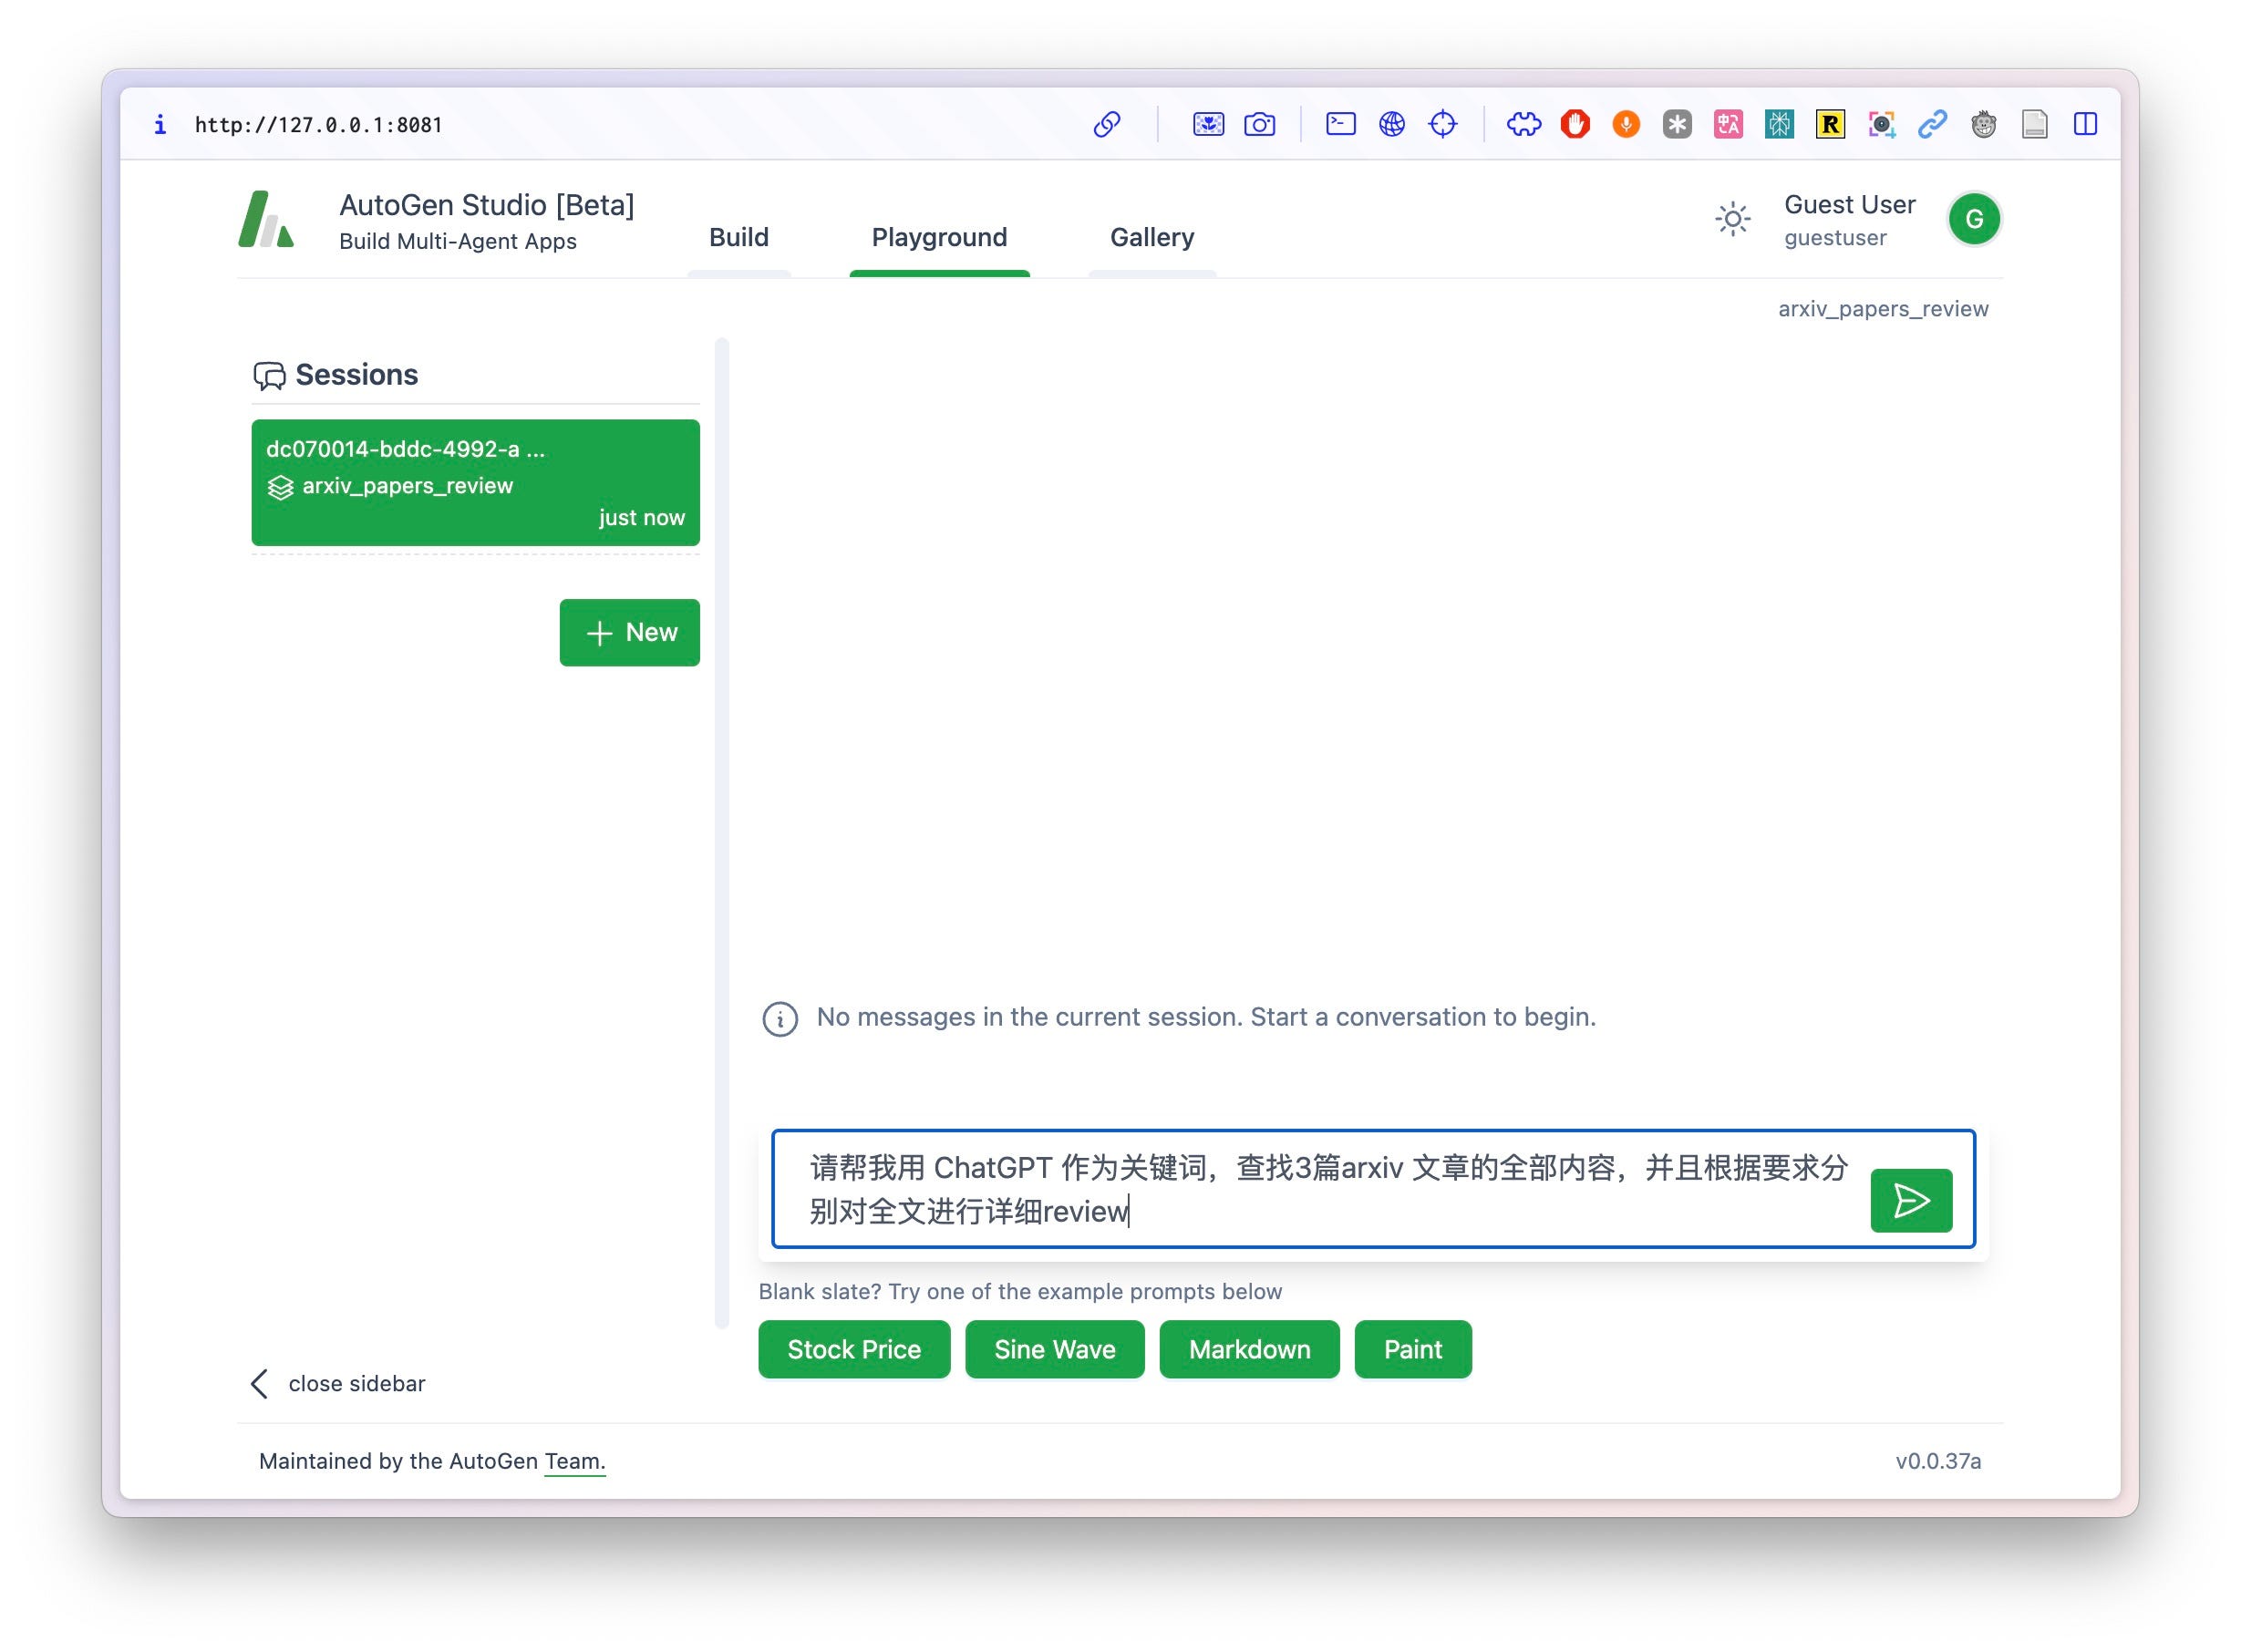Click the send message arrow button
2241x1652 pixels.
(x=1909, y=1200)
